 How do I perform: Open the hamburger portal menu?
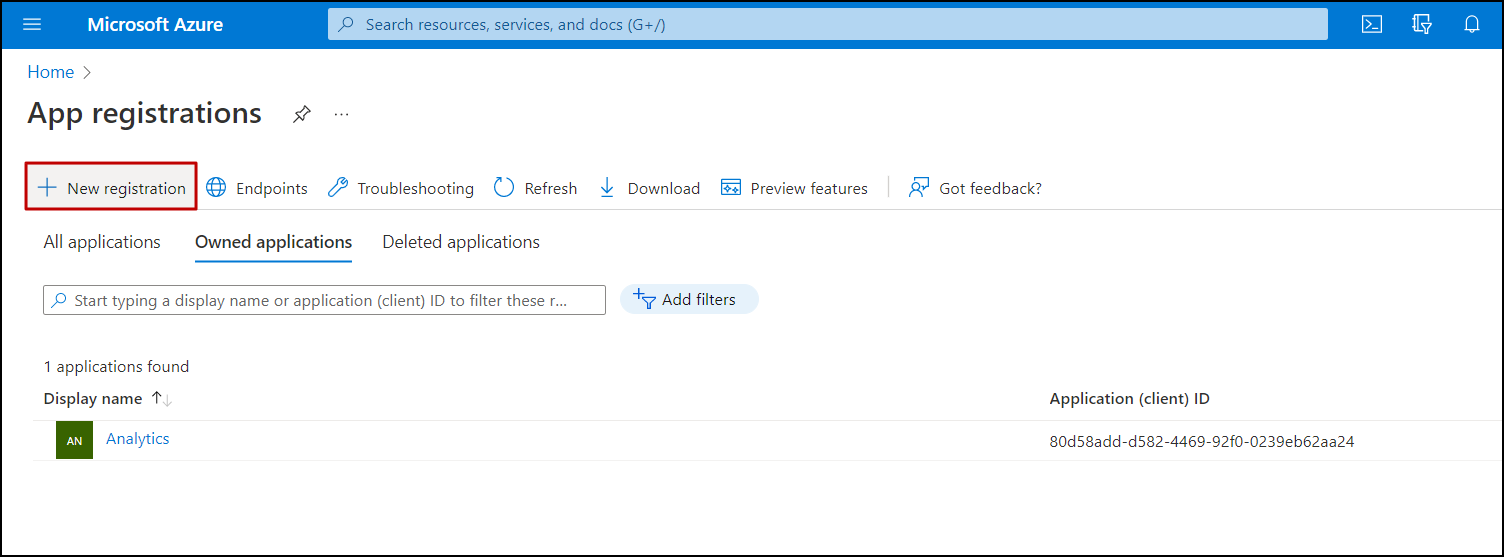pyautogui.click(x=32, y=24)
